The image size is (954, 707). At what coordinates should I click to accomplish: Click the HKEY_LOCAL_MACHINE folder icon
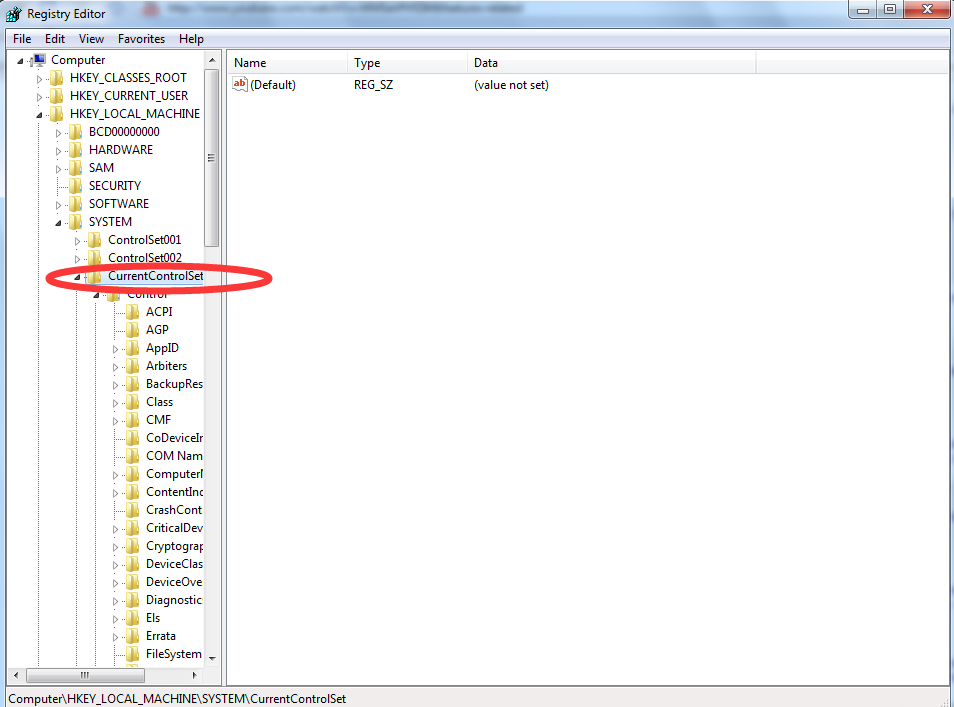click(x=57, y=114)
